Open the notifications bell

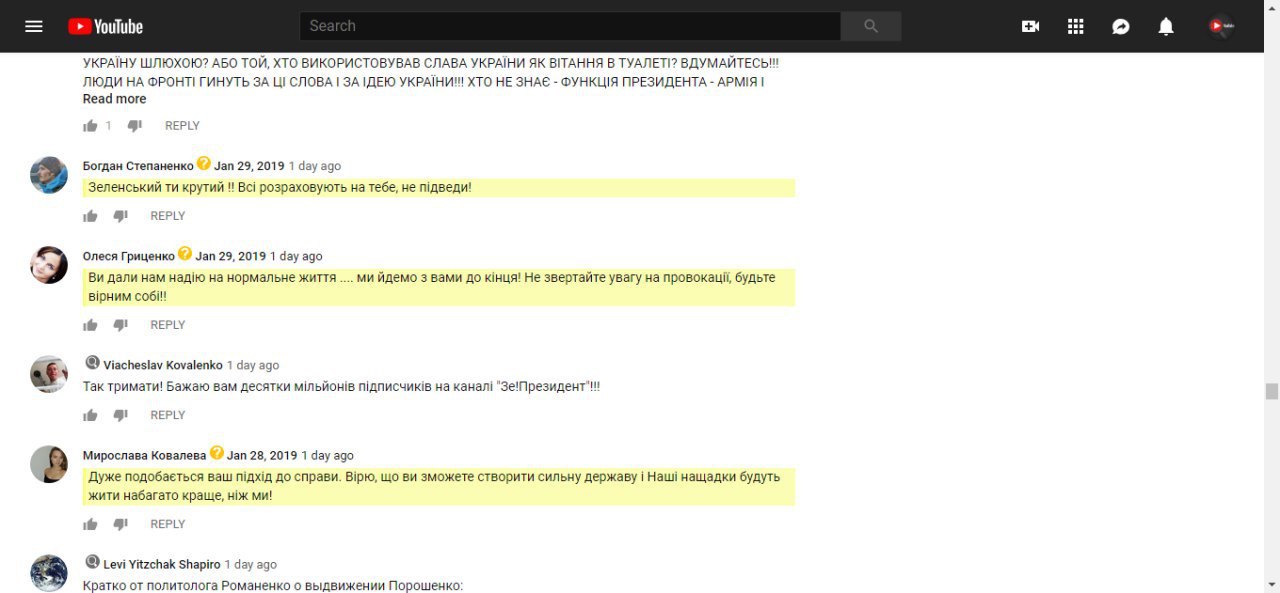1166,27
